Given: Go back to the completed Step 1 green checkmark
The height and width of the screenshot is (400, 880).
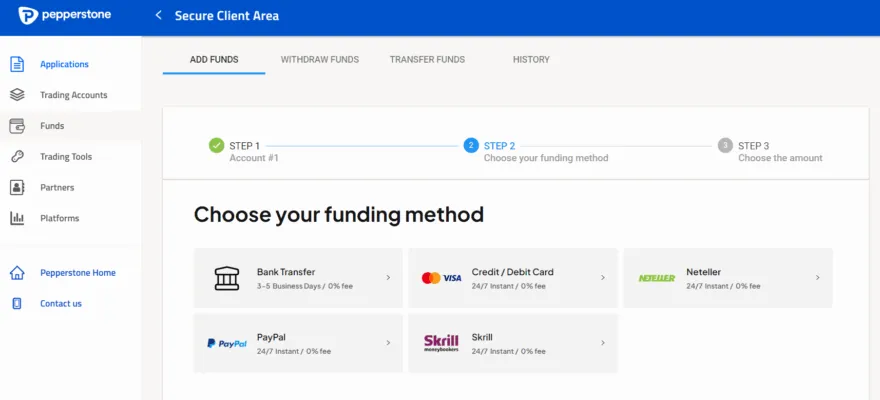Looking at the screenshot, I should (x=217, y=146).
